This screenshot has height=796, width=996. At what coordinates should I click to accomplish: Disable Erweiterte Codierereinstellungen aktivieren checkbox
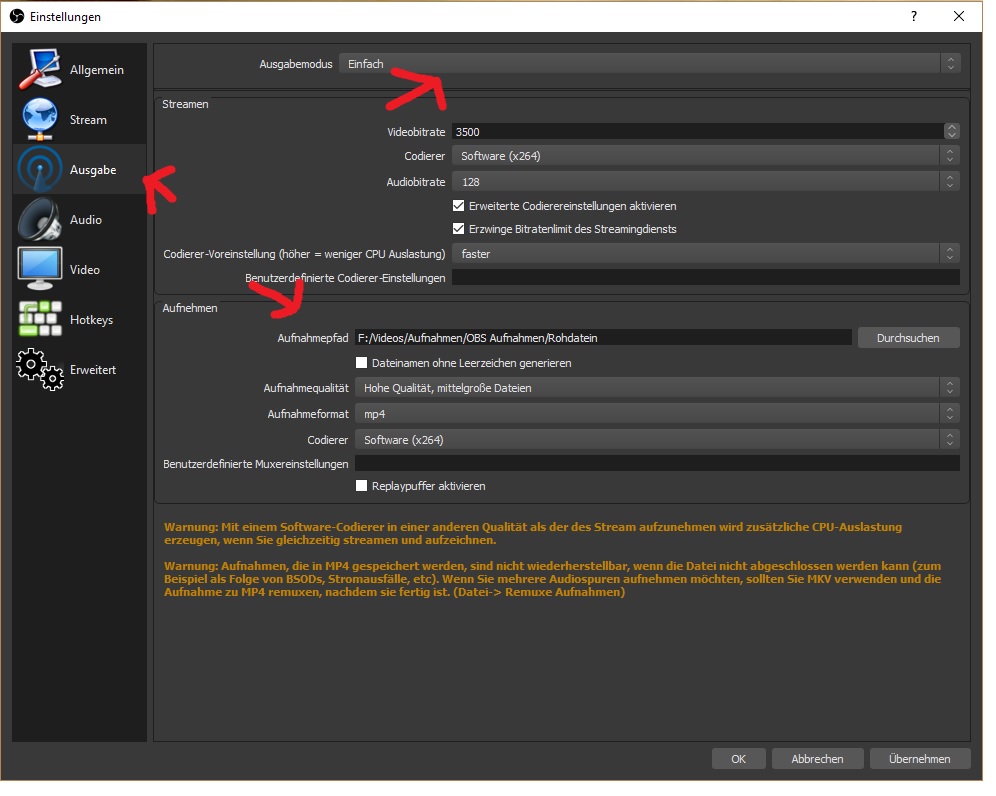tap(459, 206)
